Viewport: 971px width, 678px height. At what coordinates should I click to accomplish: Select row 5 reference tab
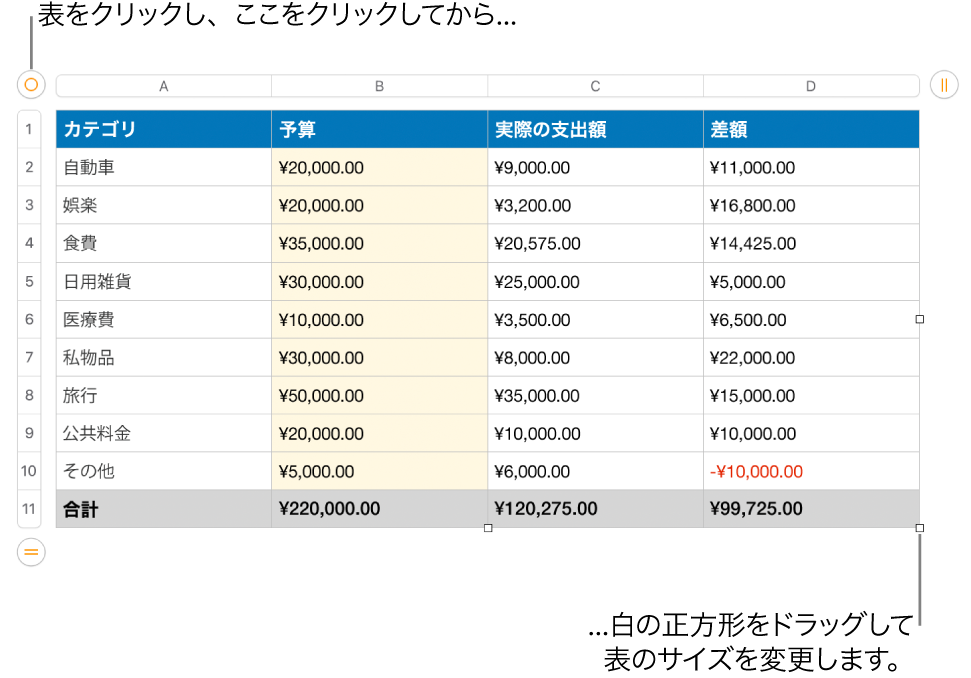pos(29,281)
